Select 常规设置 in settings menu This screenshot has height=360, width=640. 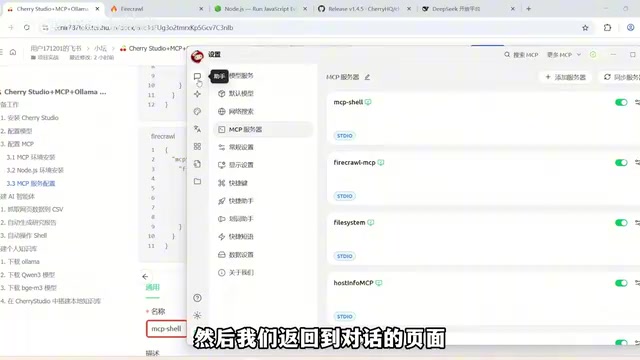click(x=263, y=147)
